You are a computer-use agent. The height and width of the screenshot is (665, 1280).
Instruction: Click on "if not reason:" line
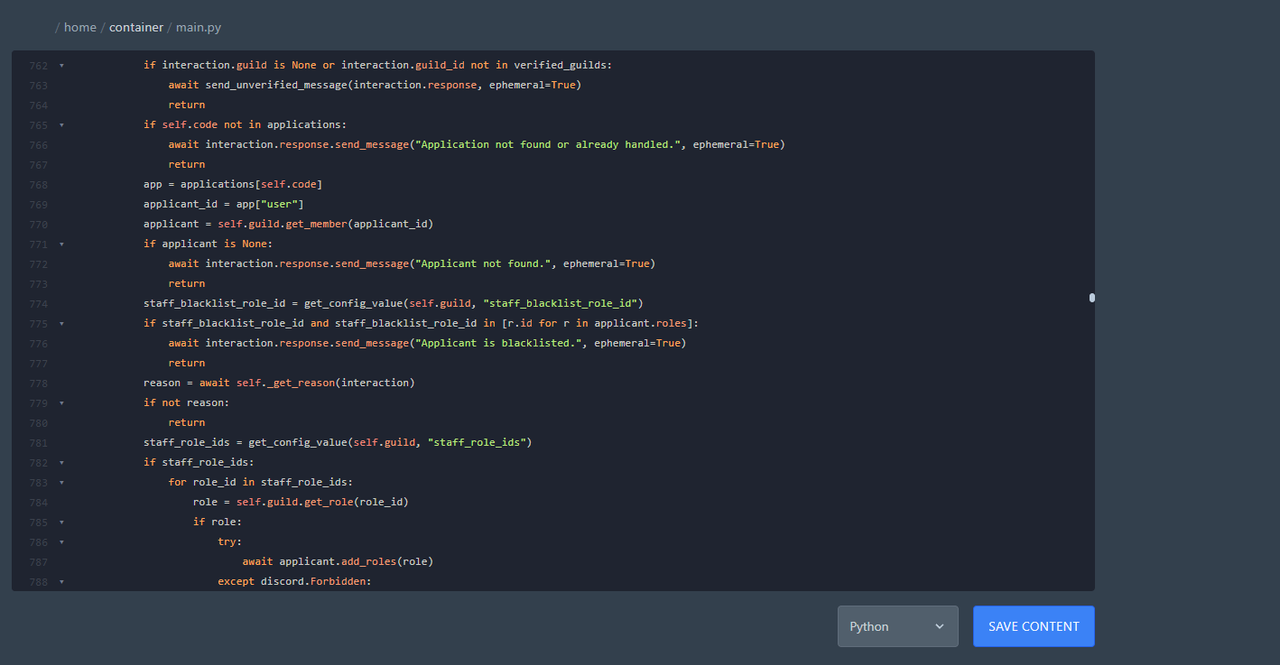pyautogui.click(x=186, y=403)
